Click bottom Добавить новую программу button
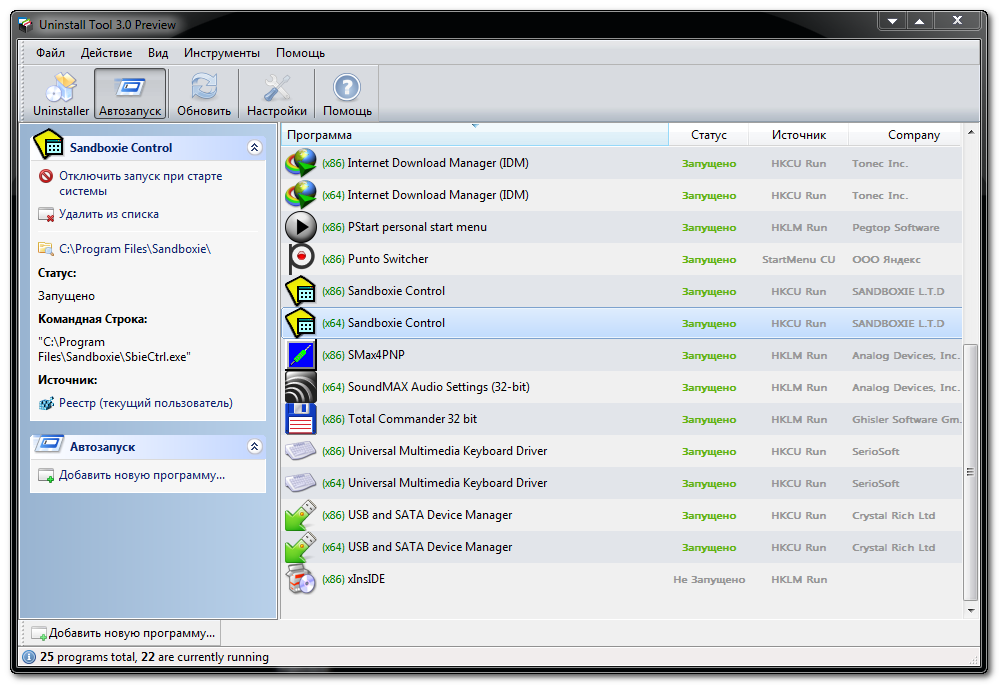 click(x=122, y=633)
